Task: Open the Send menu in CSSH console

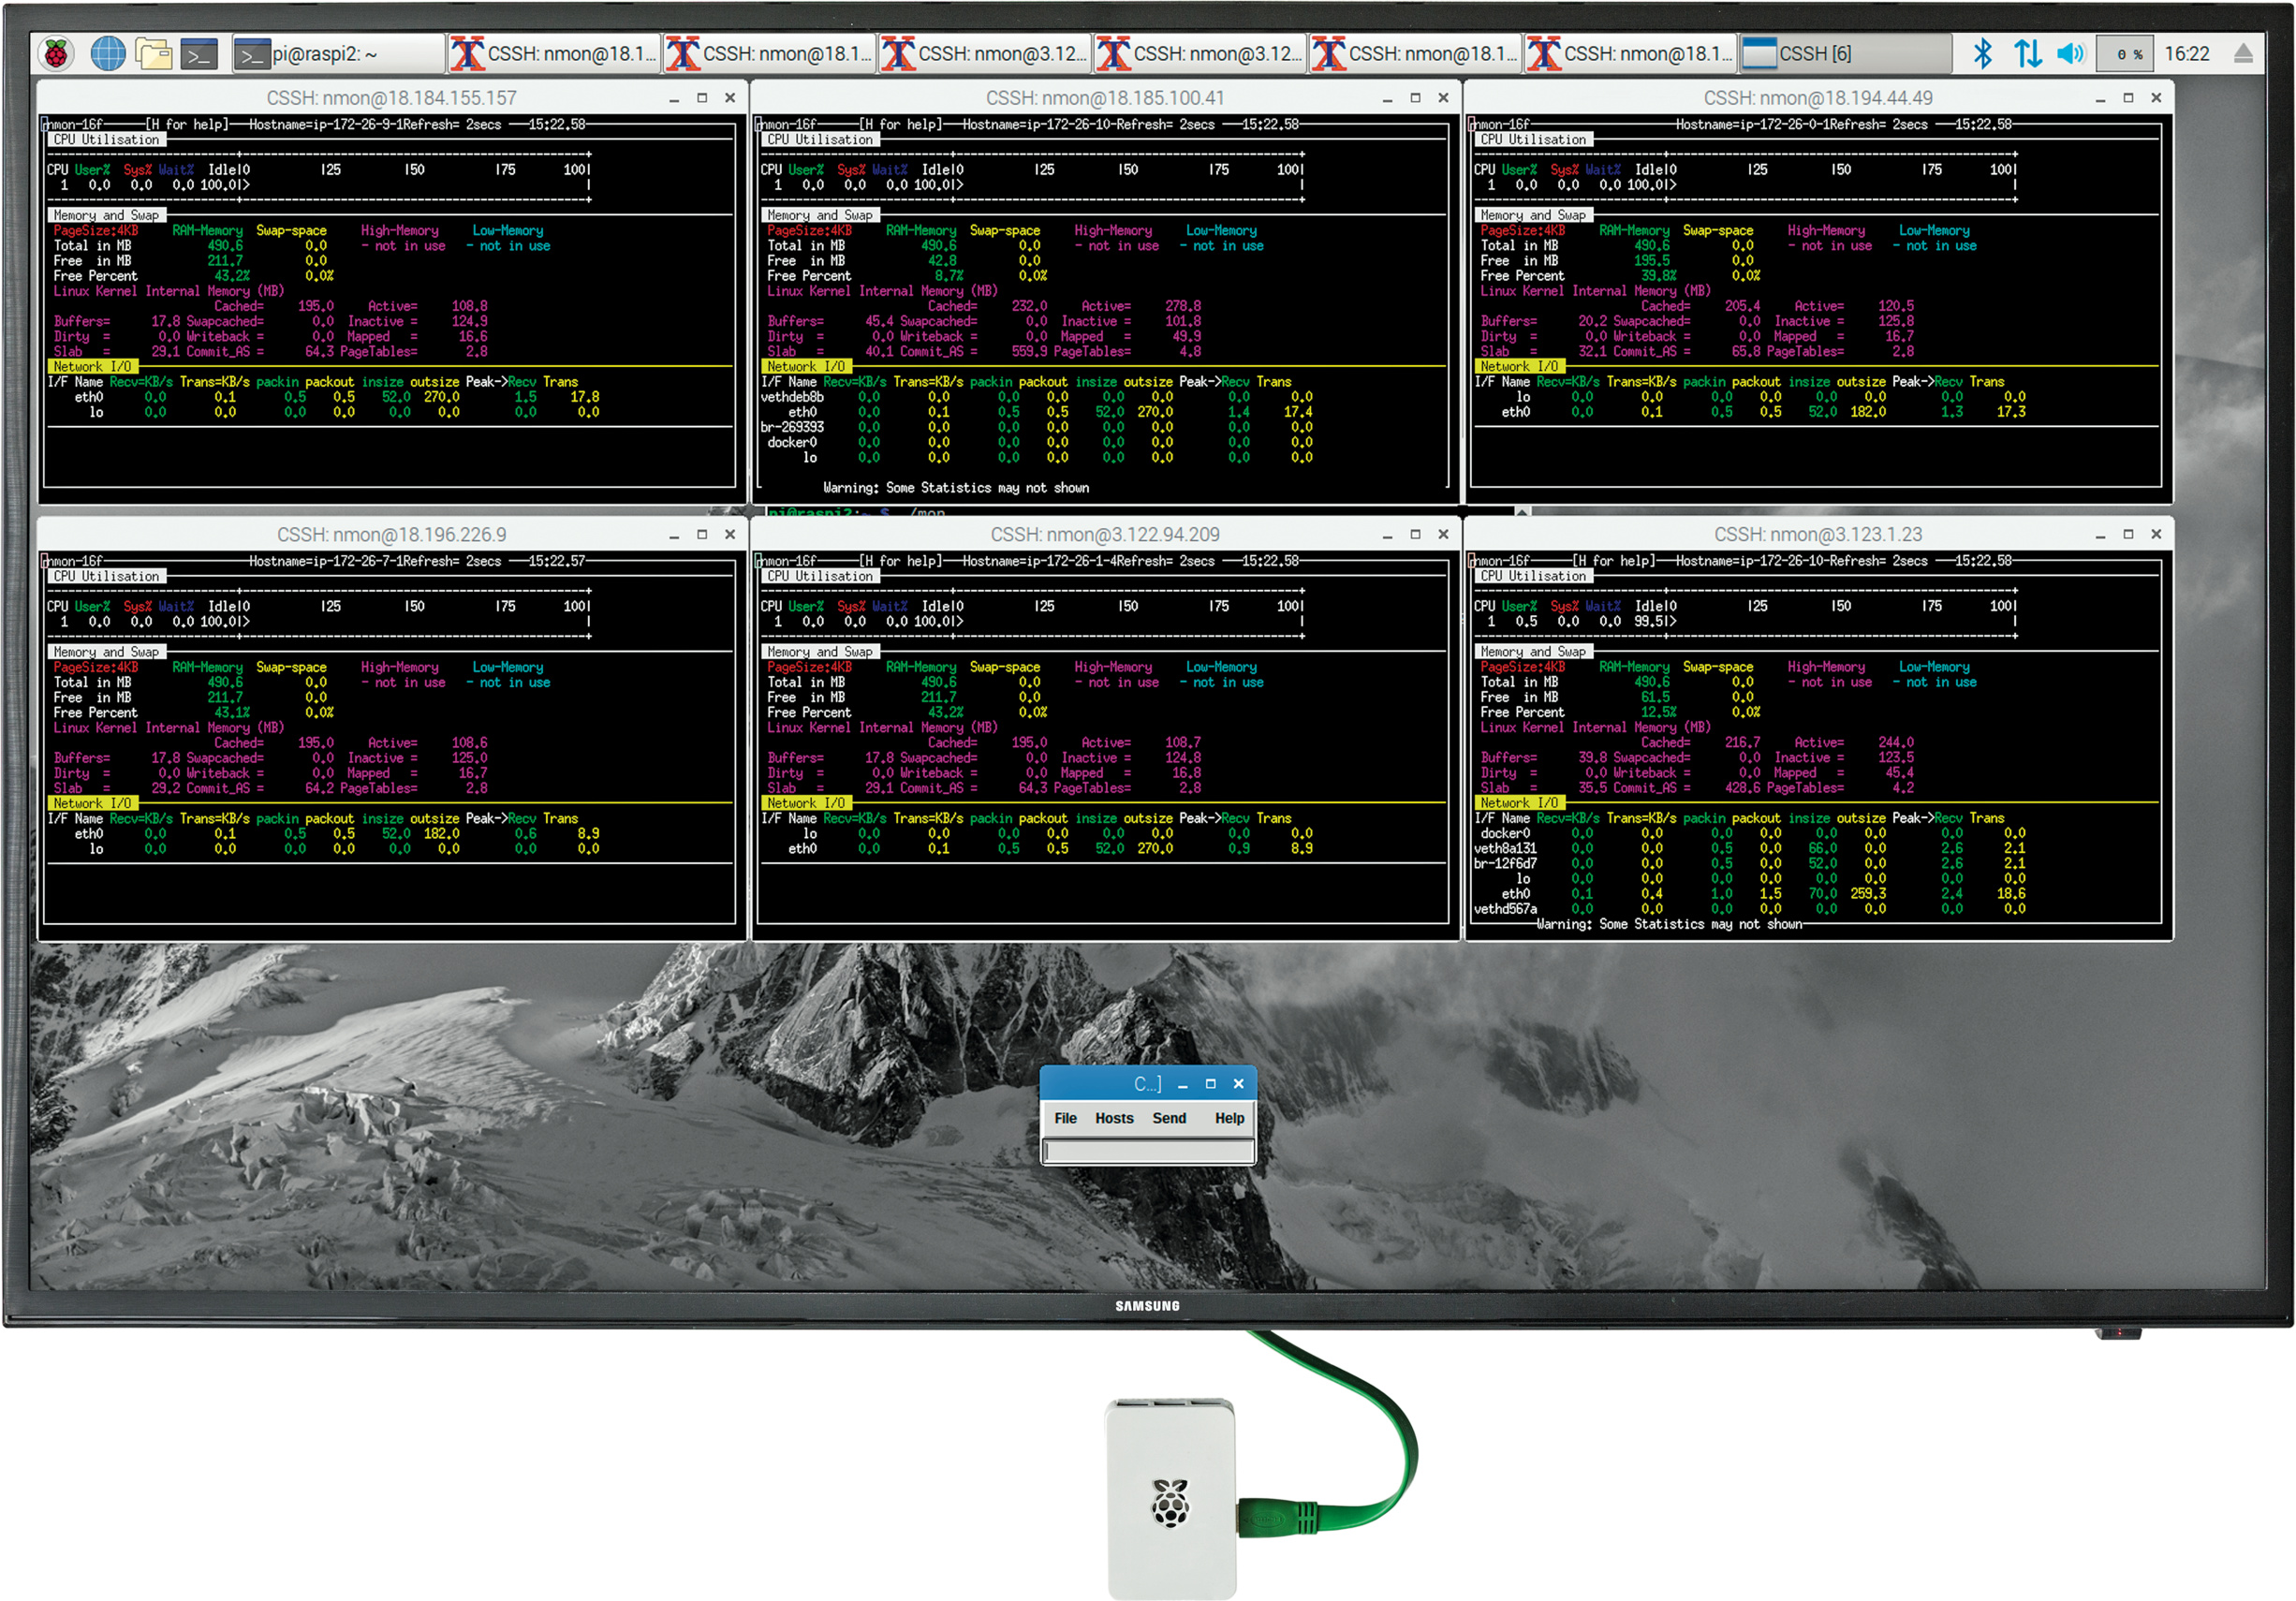Action: pyautogui.click(x=1169, y=1118)
